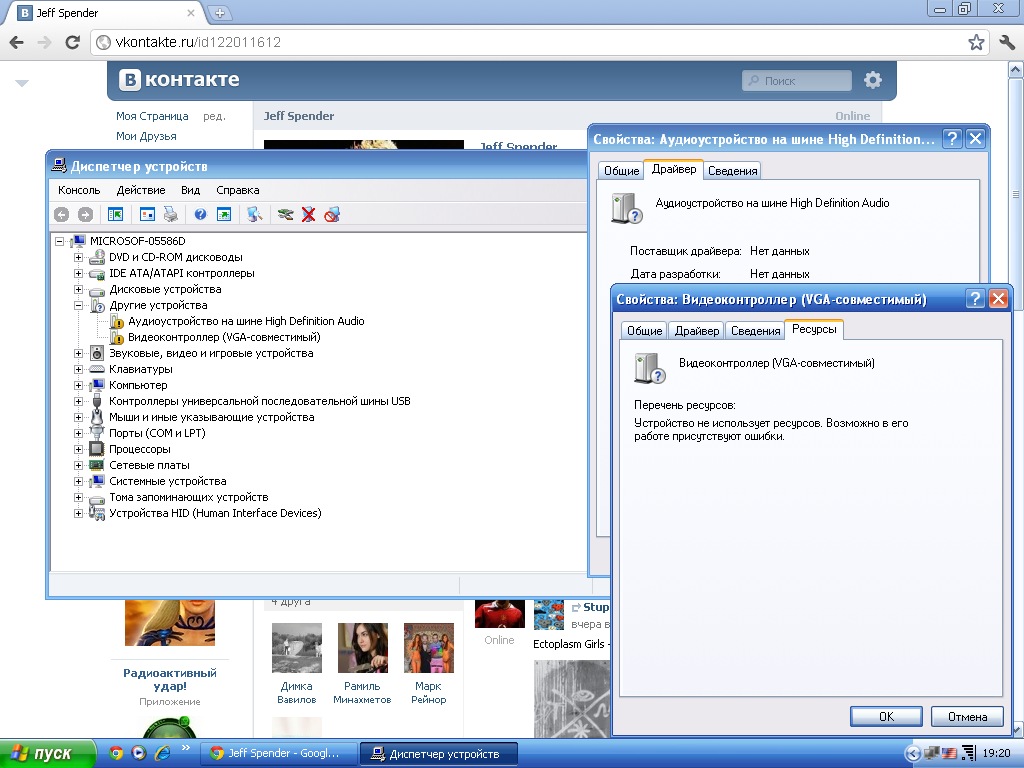The height and width of the screenshot is (768, 1024).
Task: Open the Сведения tab in audio properties
Action: (x=732, y=171)
